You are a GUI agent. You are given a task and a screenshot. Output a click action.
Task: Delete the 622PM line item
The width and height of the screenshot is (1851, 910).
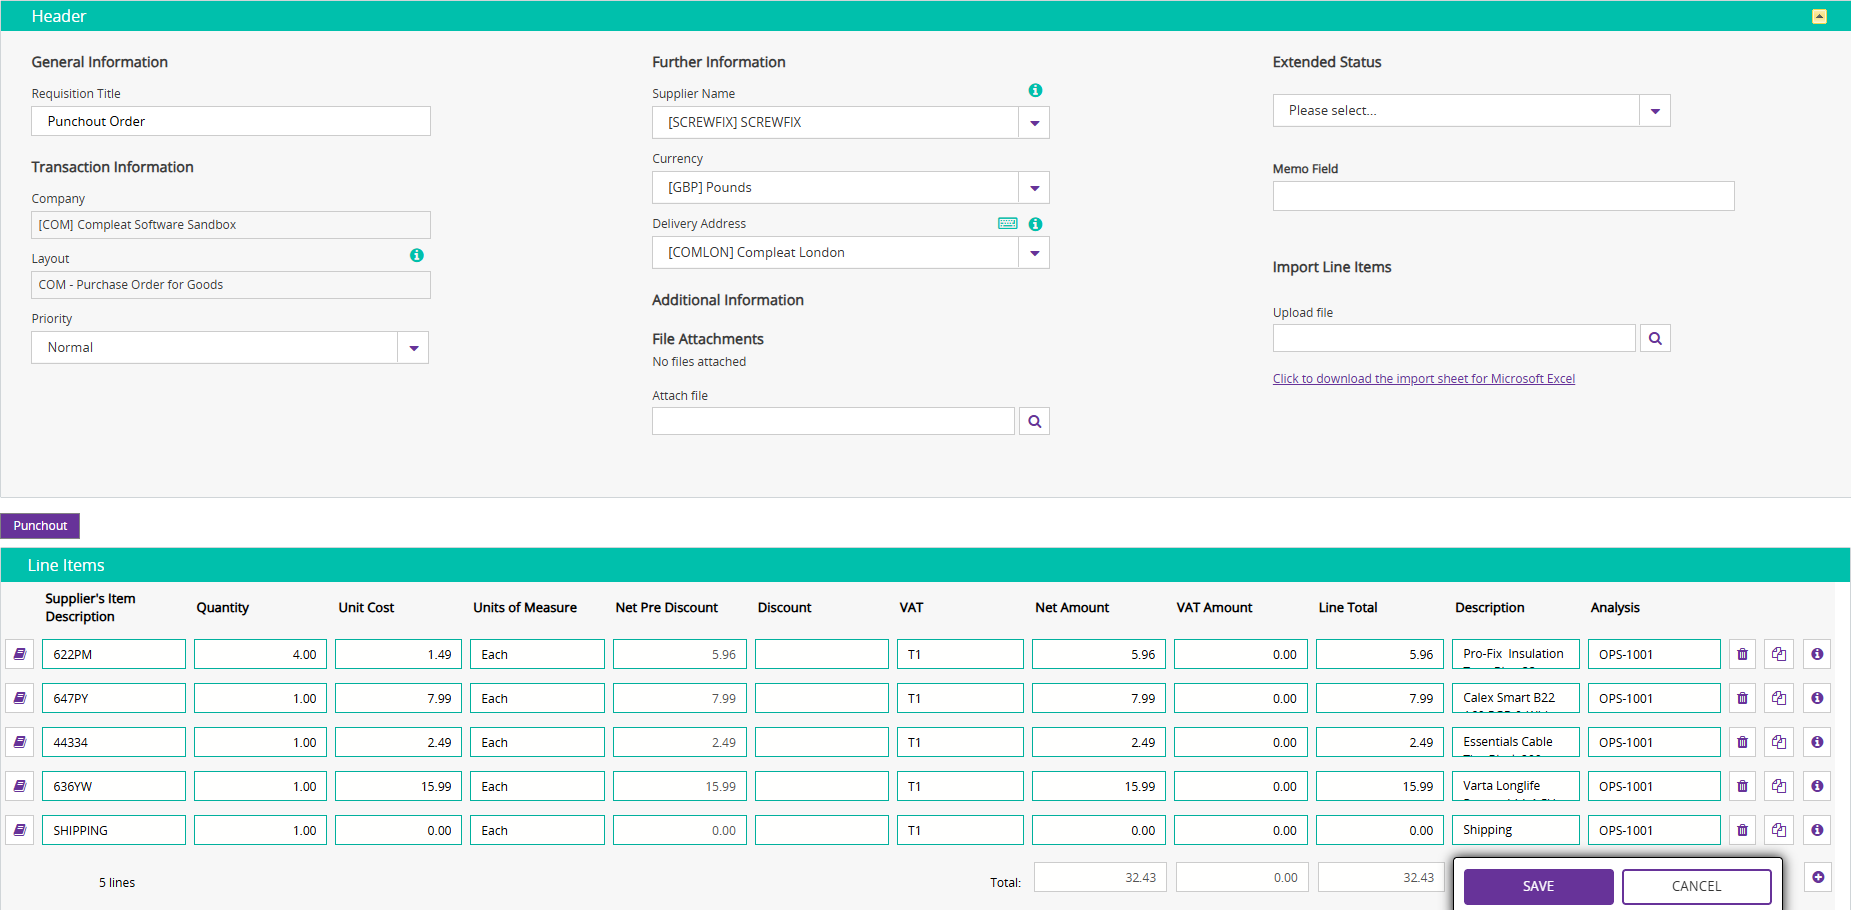1742,654
